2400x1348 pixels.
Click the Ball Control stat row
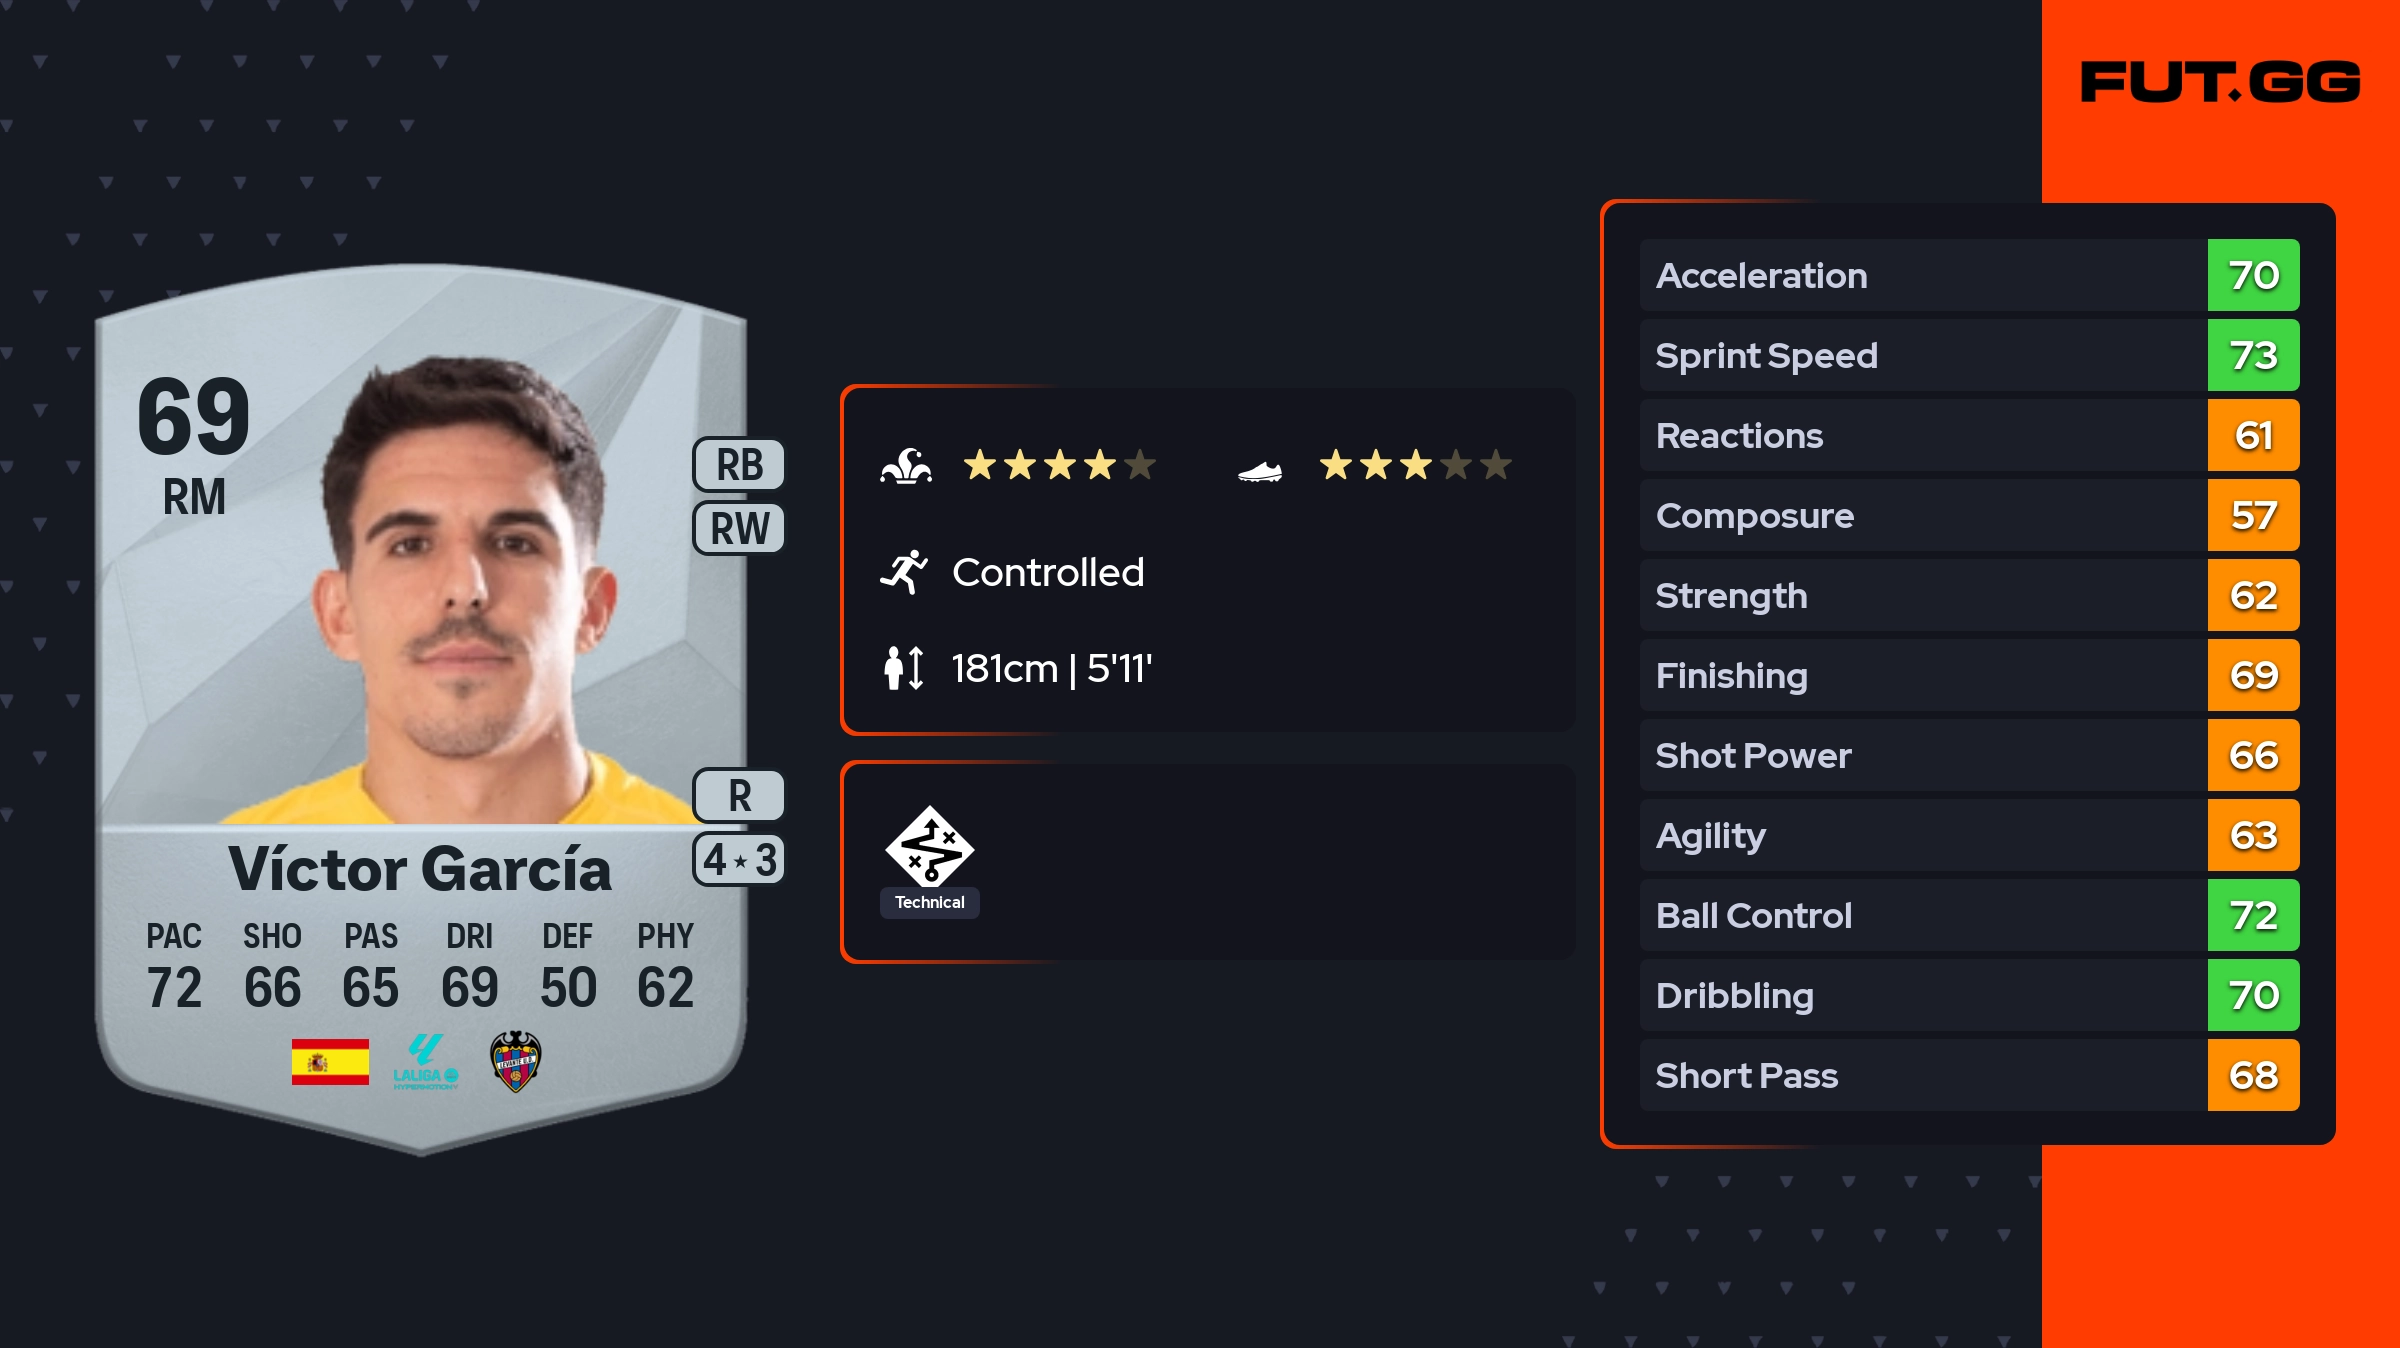pyautogui.click(x=1920, y=915)
